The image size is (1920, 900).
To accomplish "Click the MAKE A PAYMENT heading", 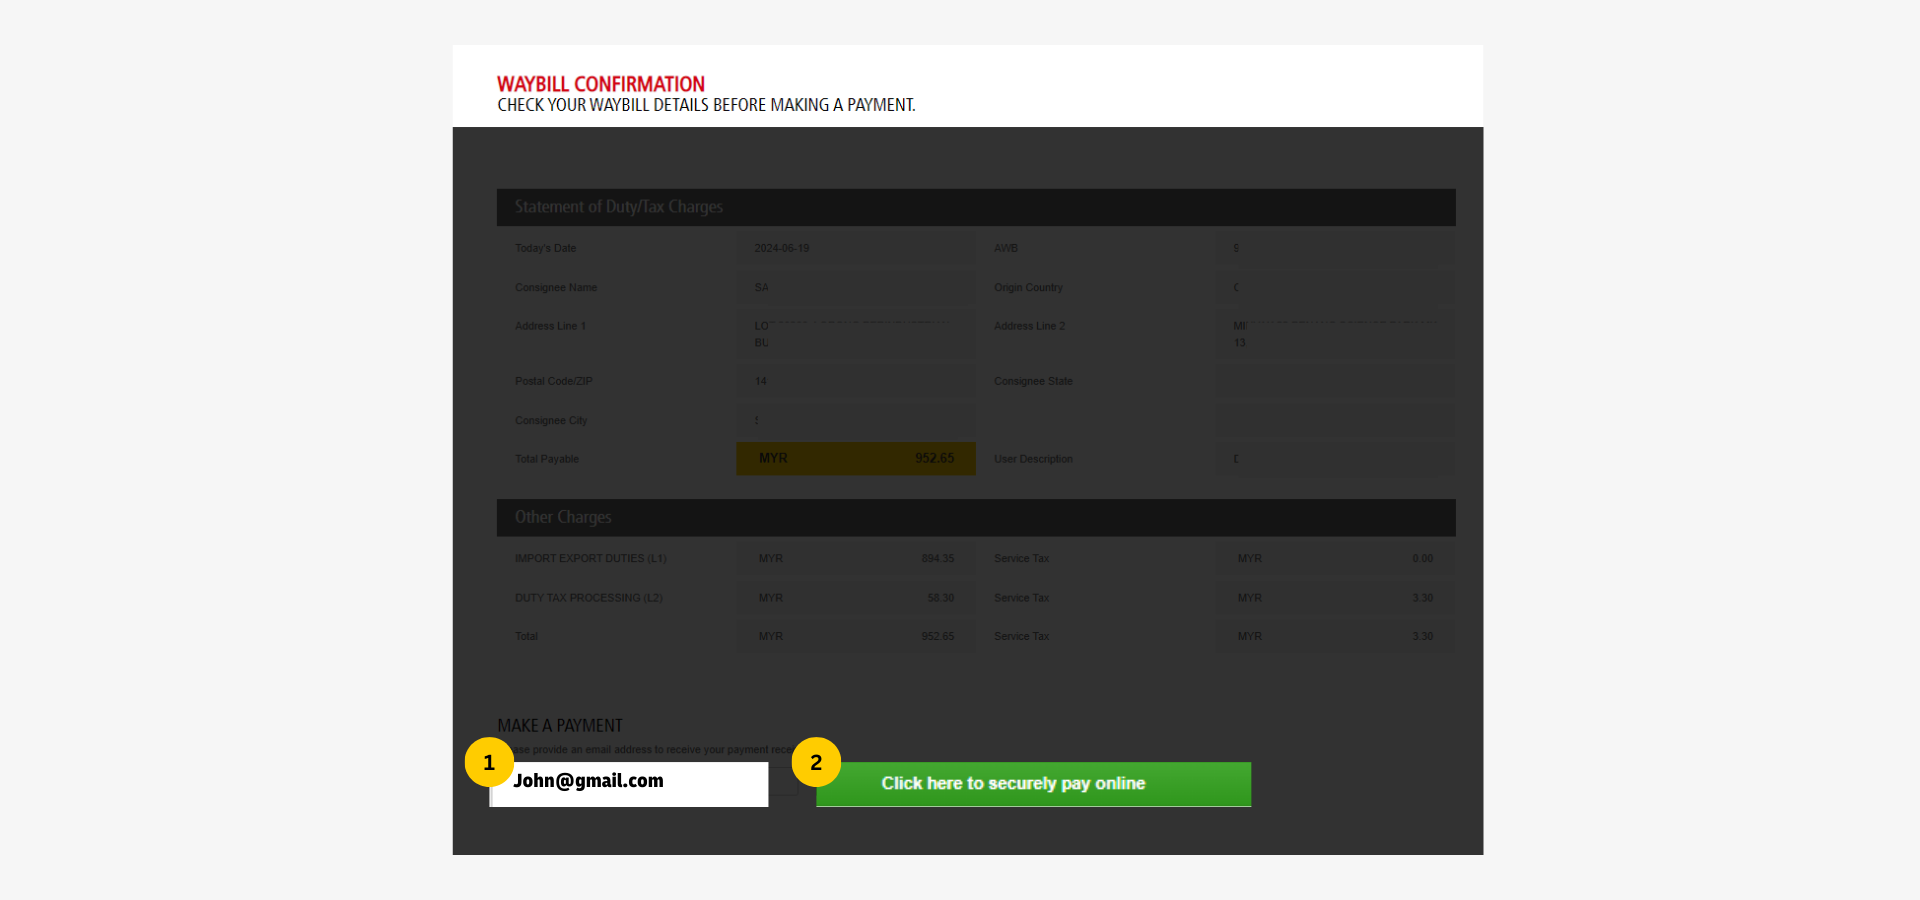I will pyautogui.click(x=560, y=726).
